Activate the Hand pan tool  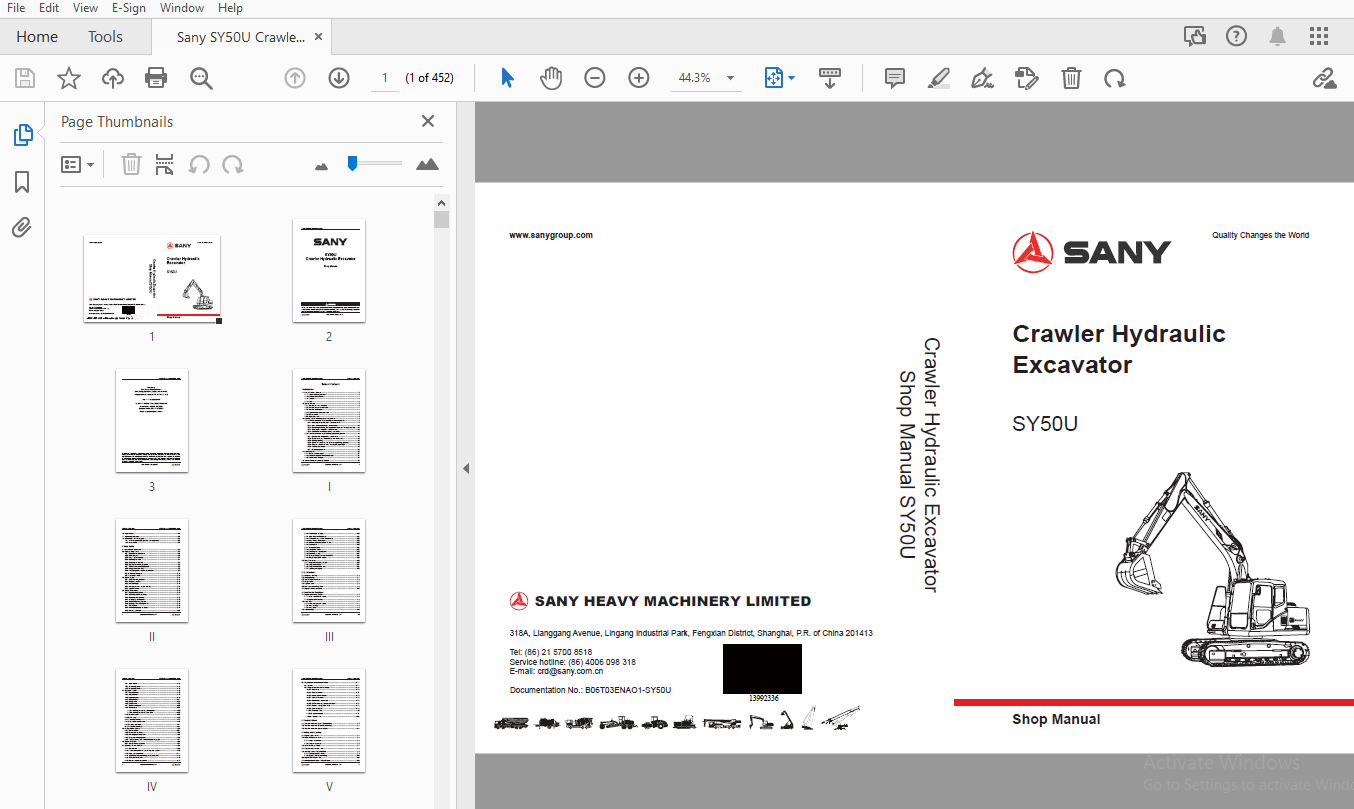551,78
